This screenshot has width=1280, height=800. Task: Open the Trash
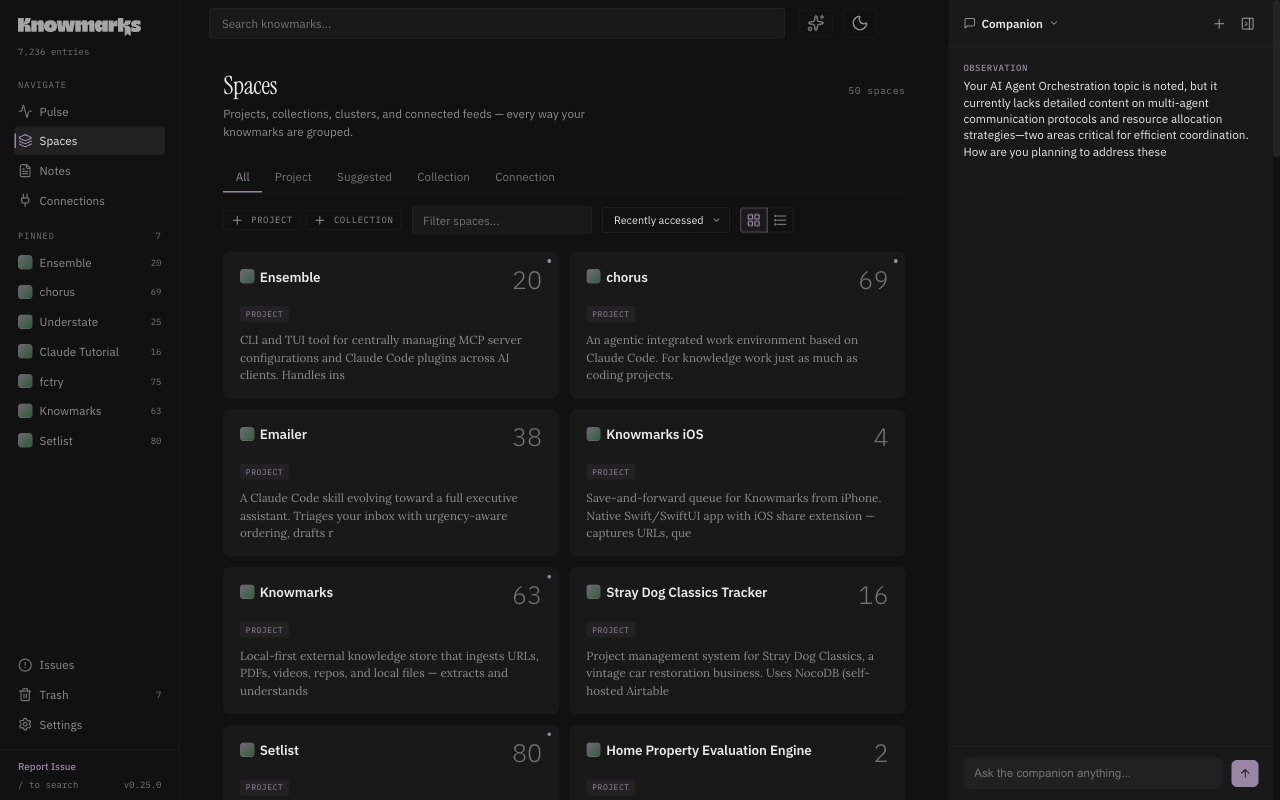90,695
